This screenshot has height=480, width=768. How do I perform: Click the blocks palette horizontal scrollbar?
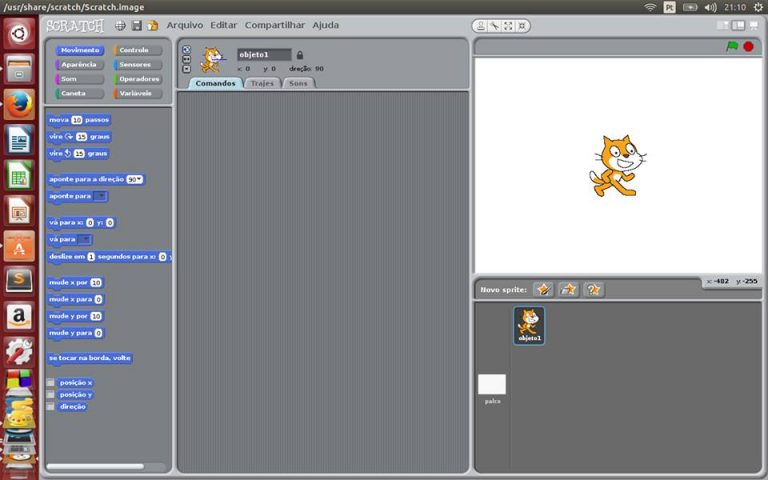coord(95,466)
